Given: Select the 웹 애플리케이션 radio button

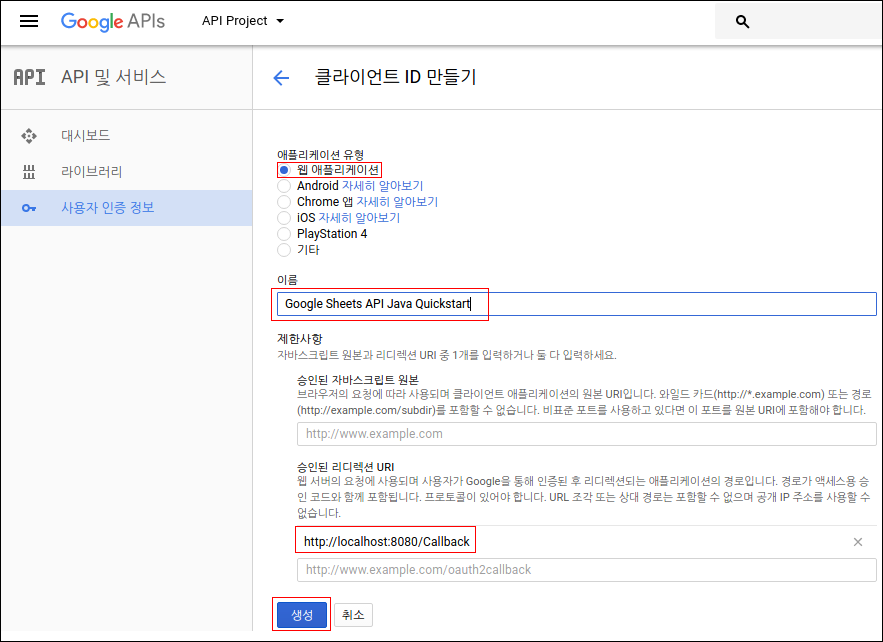Looking at the screenshot, I should click(284, 170).
